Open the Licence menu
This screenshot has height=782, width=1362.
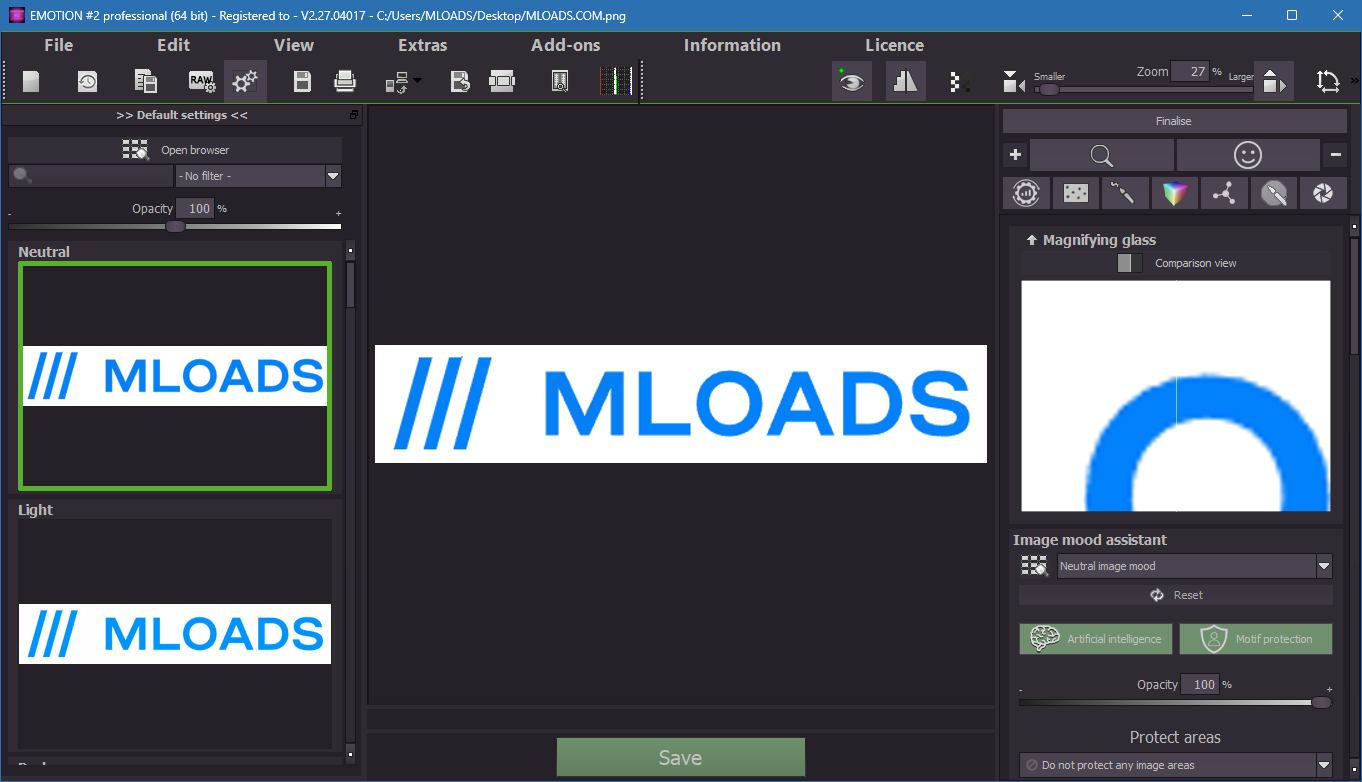895,45
